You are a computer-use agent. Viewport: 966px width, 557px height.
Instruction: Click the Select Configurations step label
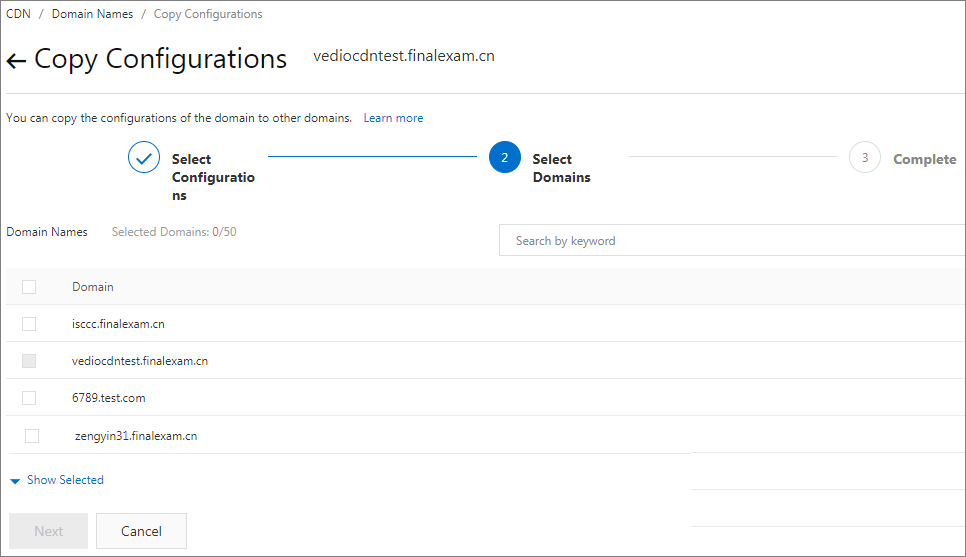click(x=213, y=177)
